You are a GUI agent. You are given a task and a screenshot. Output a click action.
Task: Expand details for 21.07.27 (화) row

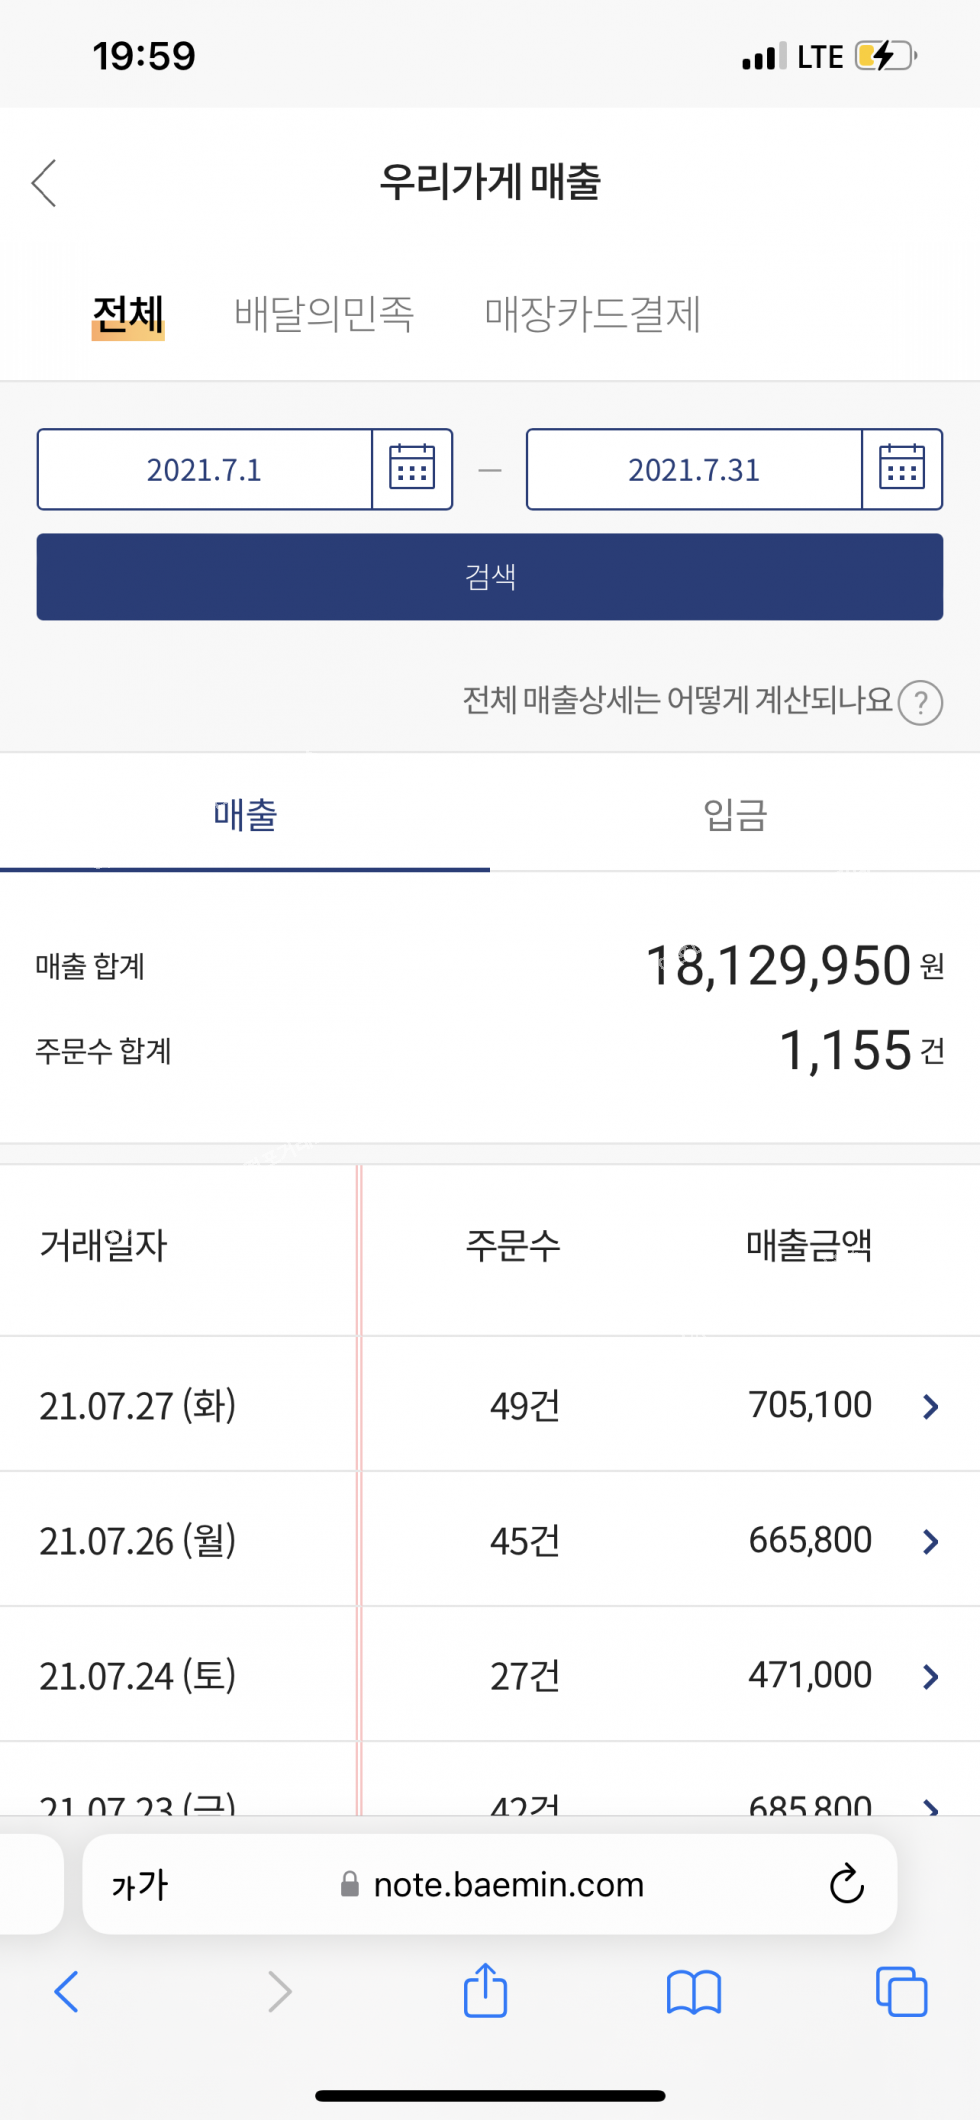point(930,1406)
